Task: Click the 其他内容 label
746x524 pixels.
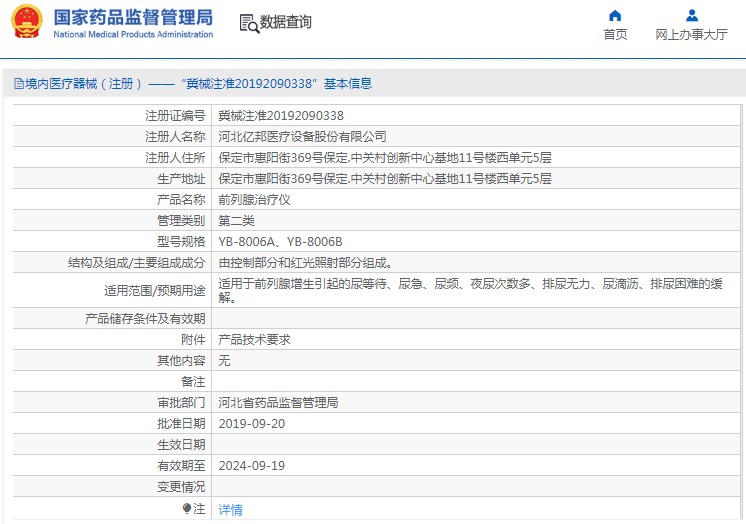Action: (x=181, y=361)
